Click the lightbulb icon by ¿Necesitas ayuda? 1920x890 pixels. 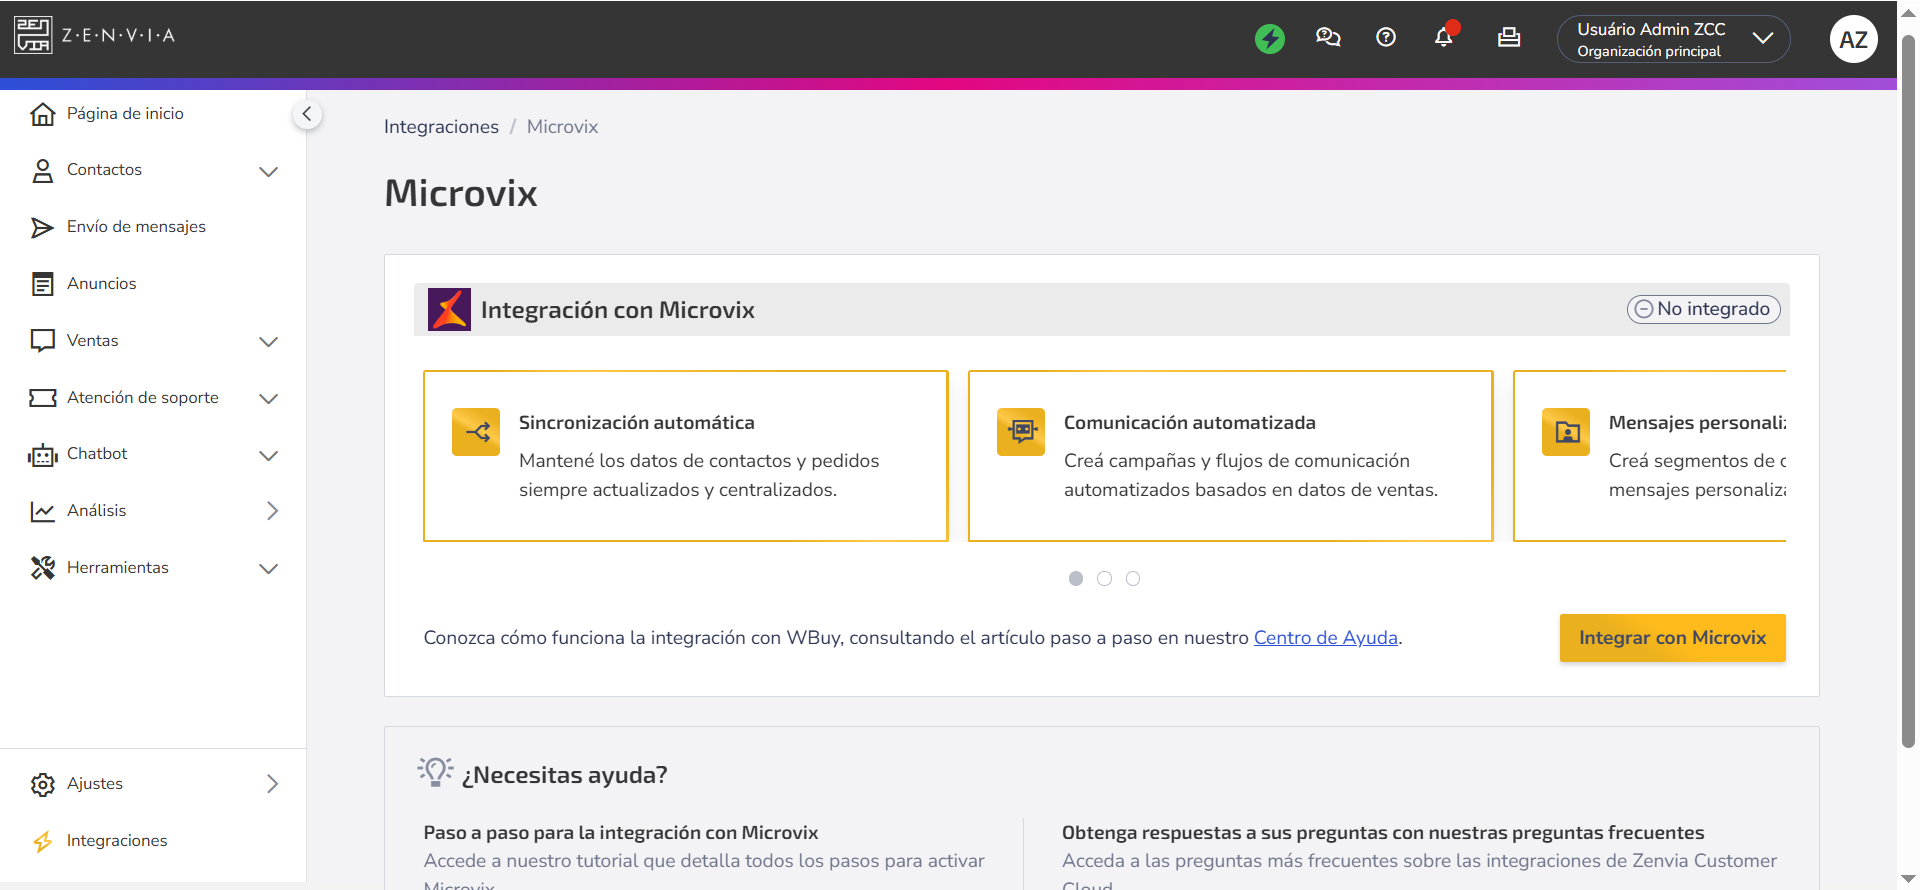coord(435,772)
